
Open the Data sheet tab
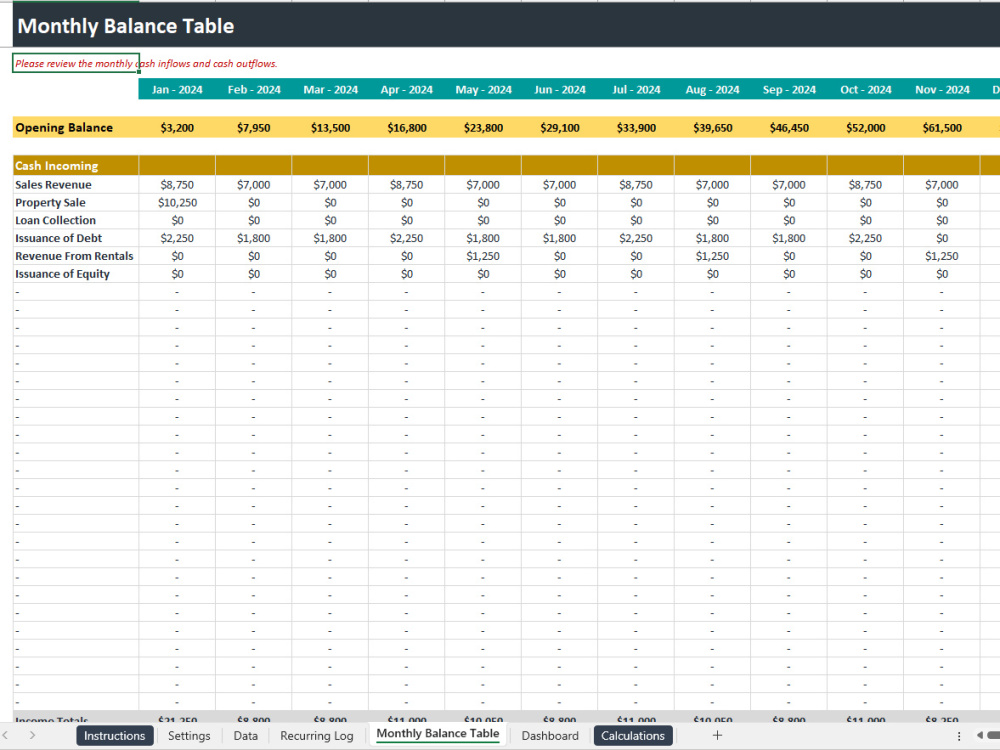(x=246, y=735)
